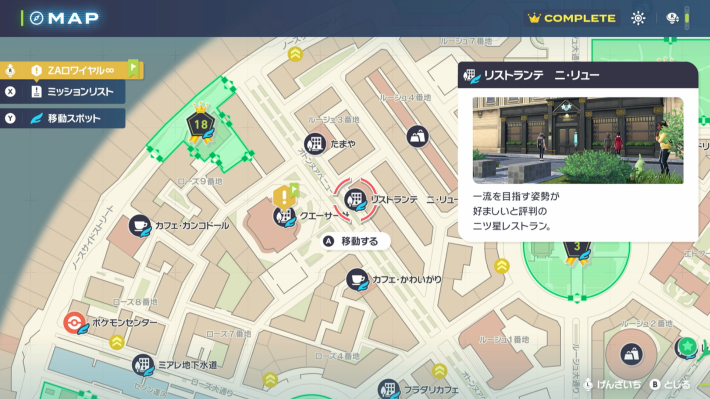Click the restaurant preview image in info panel
The image size is (710, 399).
[x=578, y=140]
